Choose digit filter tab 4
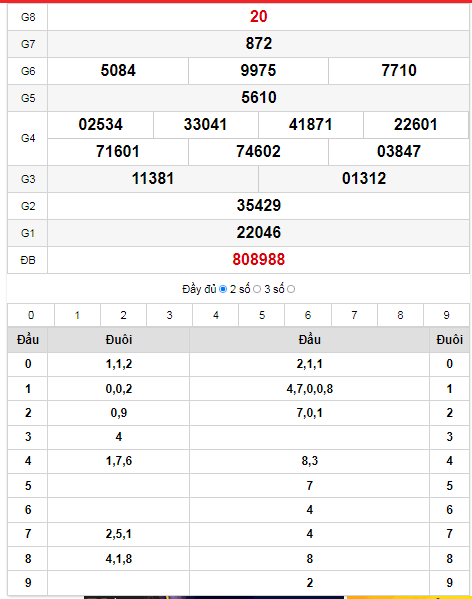Viewport: 472px width, 599px height. click(216, 315)
